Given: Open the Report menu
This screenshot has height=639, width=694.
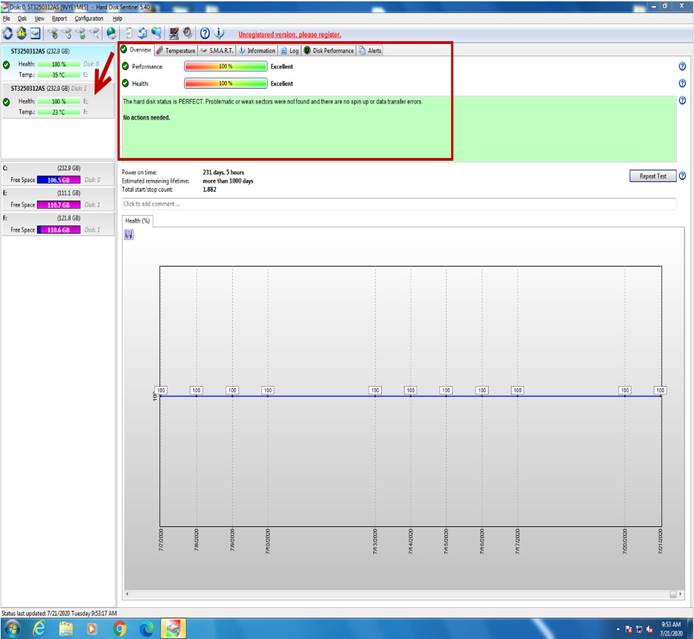Looking at the screenshot, I should click(x=59, y=18).
